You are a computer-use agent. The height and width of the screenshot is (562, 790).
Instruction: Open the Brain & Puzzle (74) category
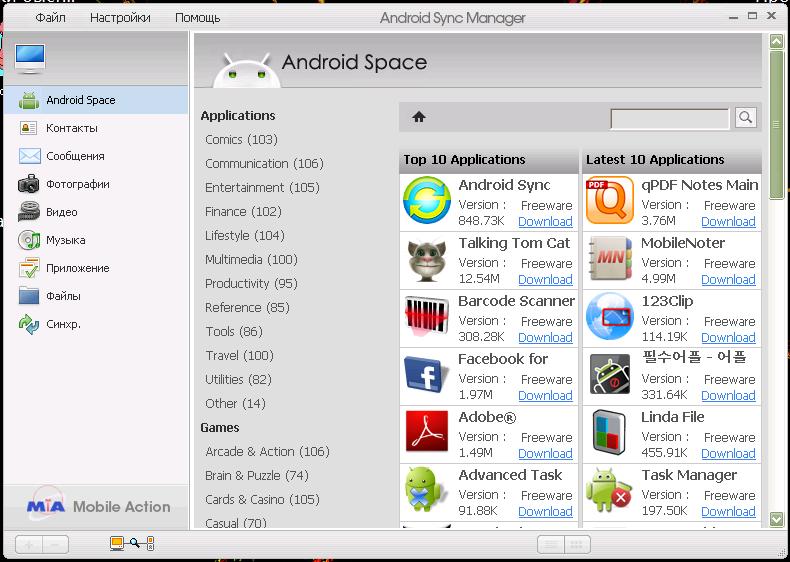coord(256,475)
